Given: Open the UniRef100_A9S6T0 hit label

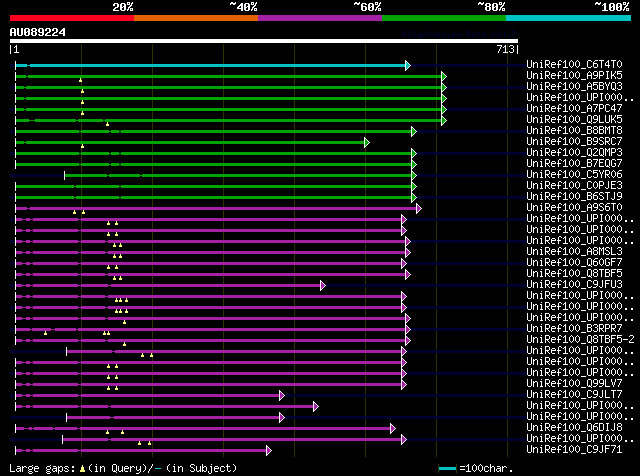Looking at the screenshot, I should (x=574, y=208).
